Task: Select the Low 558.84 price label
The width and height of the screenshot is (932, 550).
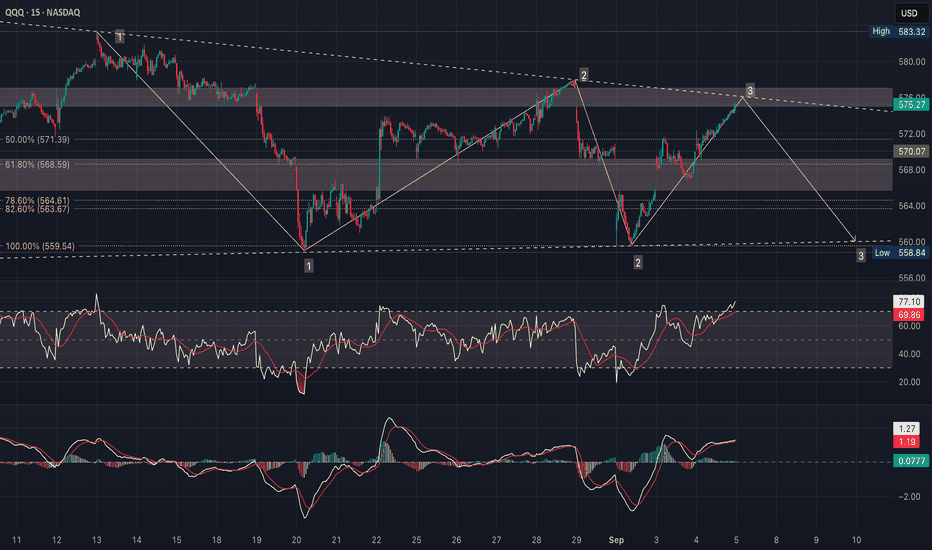Action: (899, 253)
